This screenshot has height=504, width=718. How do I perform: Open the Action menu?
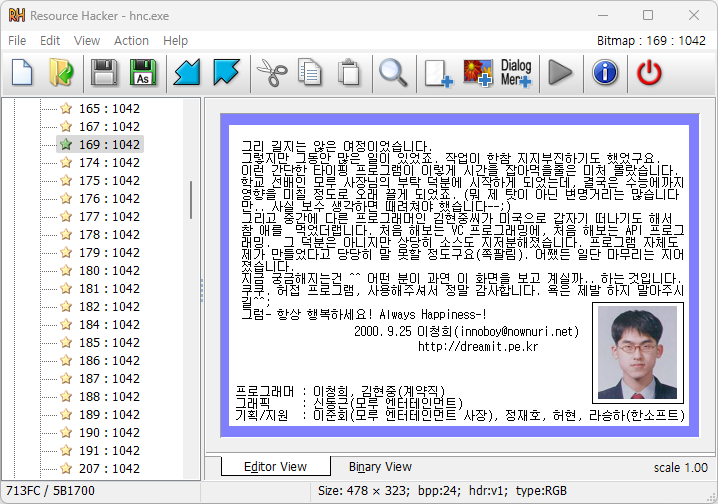(x=131, y=41)
